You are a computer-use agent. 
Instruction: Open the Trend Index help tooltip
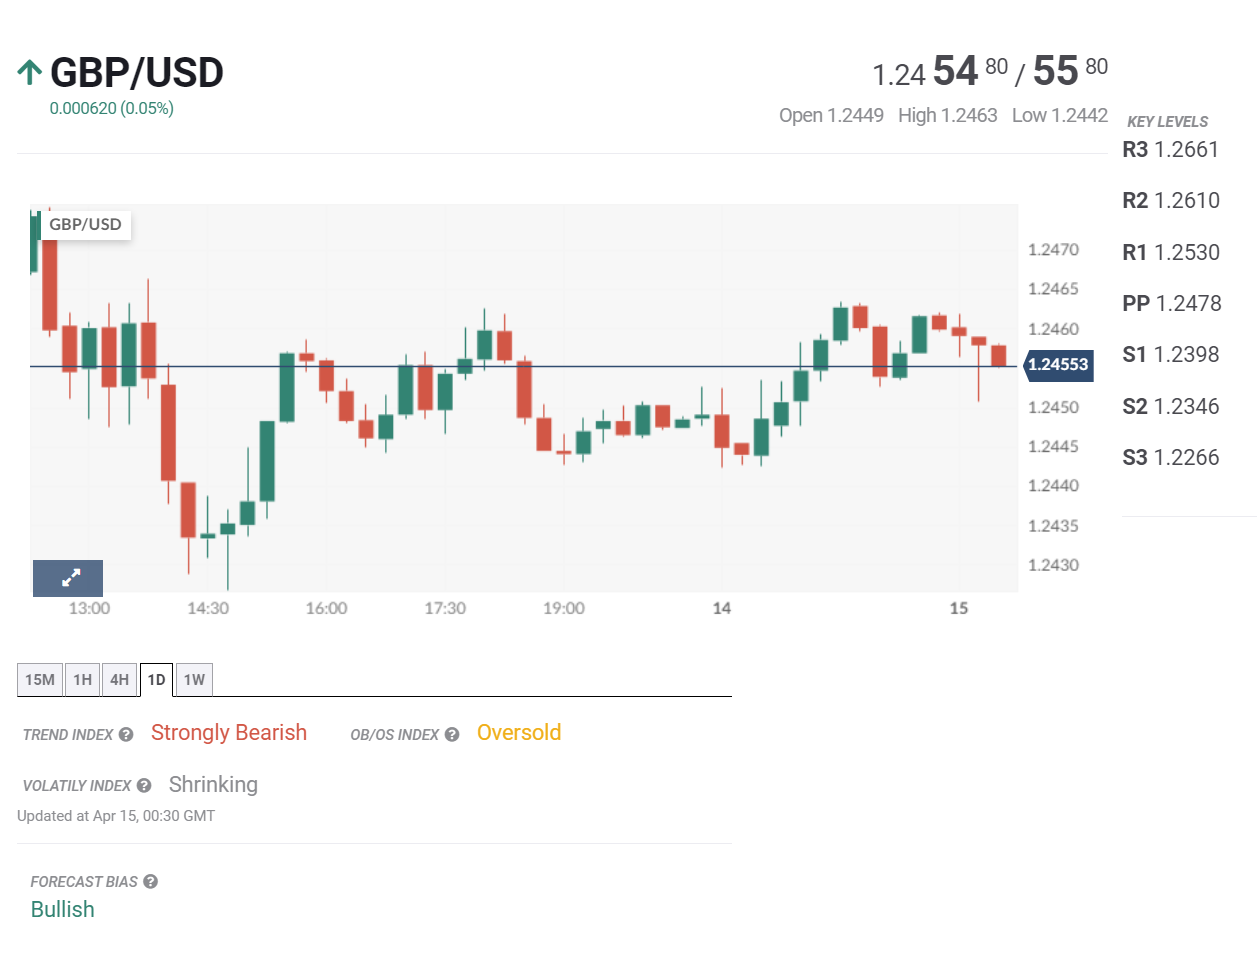[124, 734]
